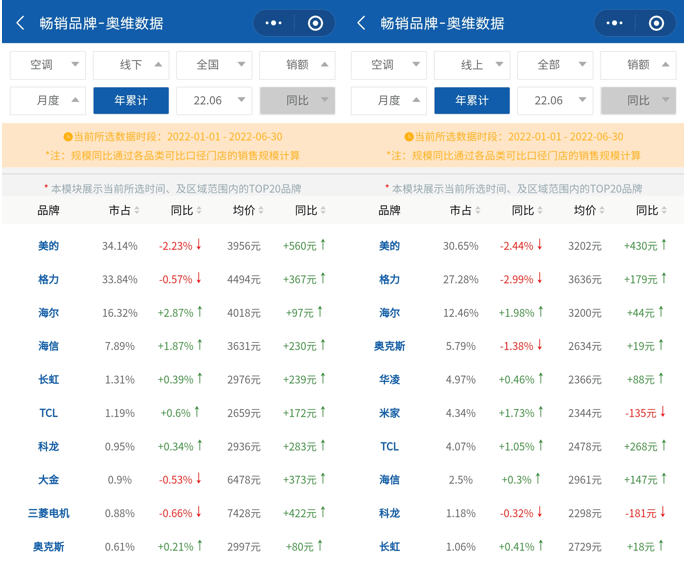The image size is (692, 565).
Task: Open the 空调 category dropdown in right panel
Action: tap(389, 65)
